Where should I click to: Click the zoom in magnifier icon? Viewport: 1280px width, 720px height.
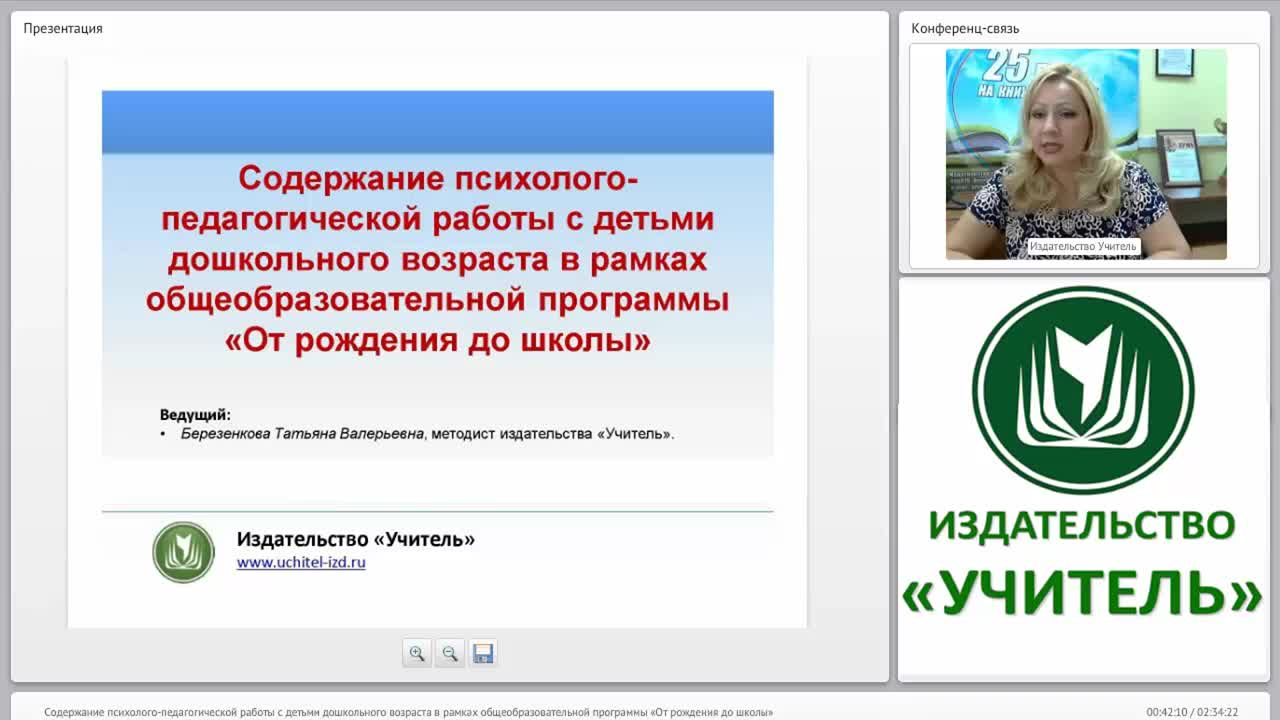[417, 653]
